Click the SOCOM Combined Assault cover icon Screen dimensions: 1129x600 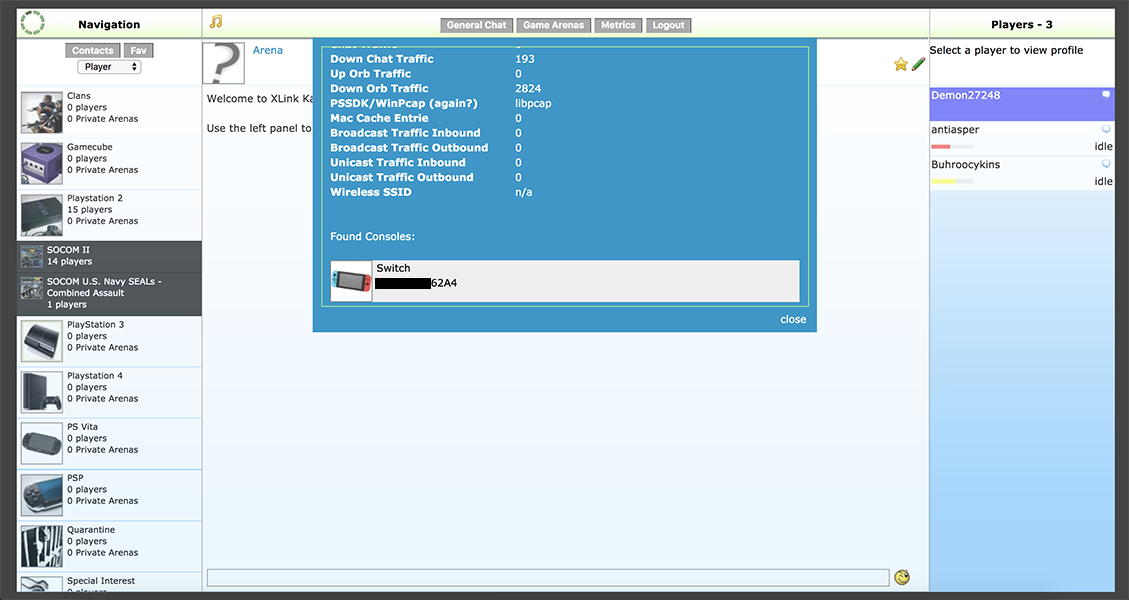coord(32,287)
